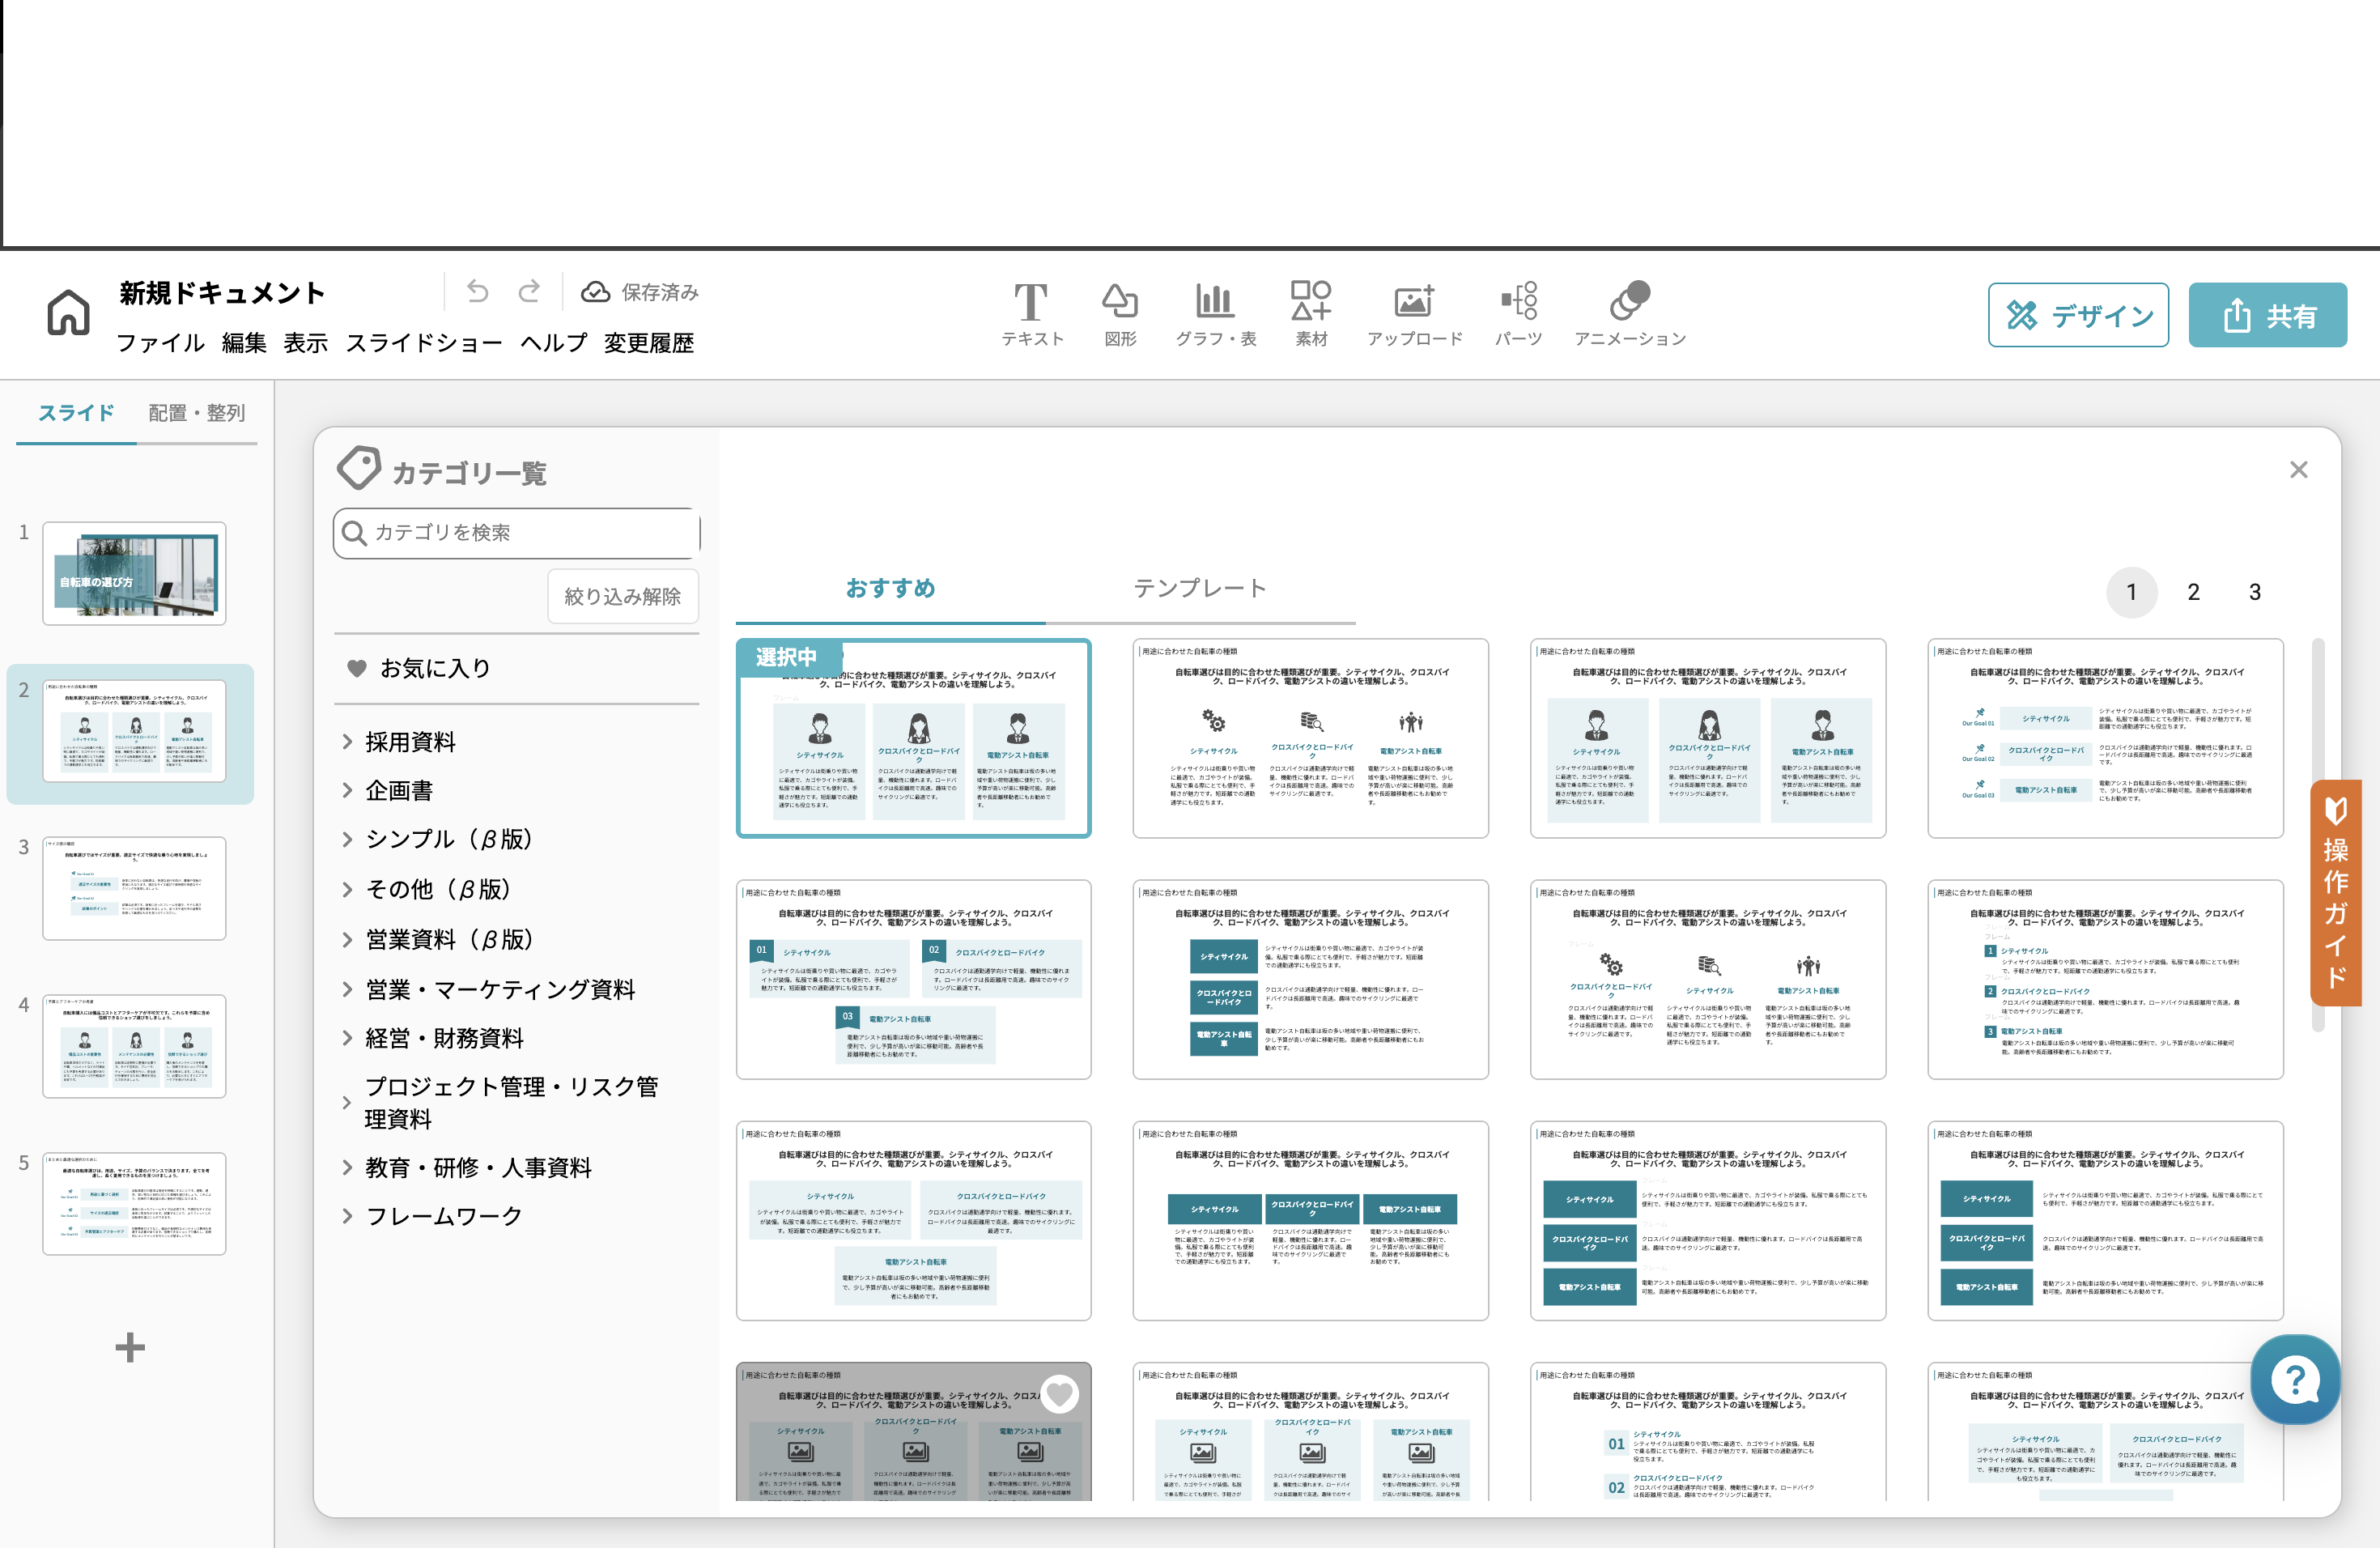The width and height of the screenshot is (2380, 1548).
Task: Click the デザイン button
Action: pos(2077,316)
